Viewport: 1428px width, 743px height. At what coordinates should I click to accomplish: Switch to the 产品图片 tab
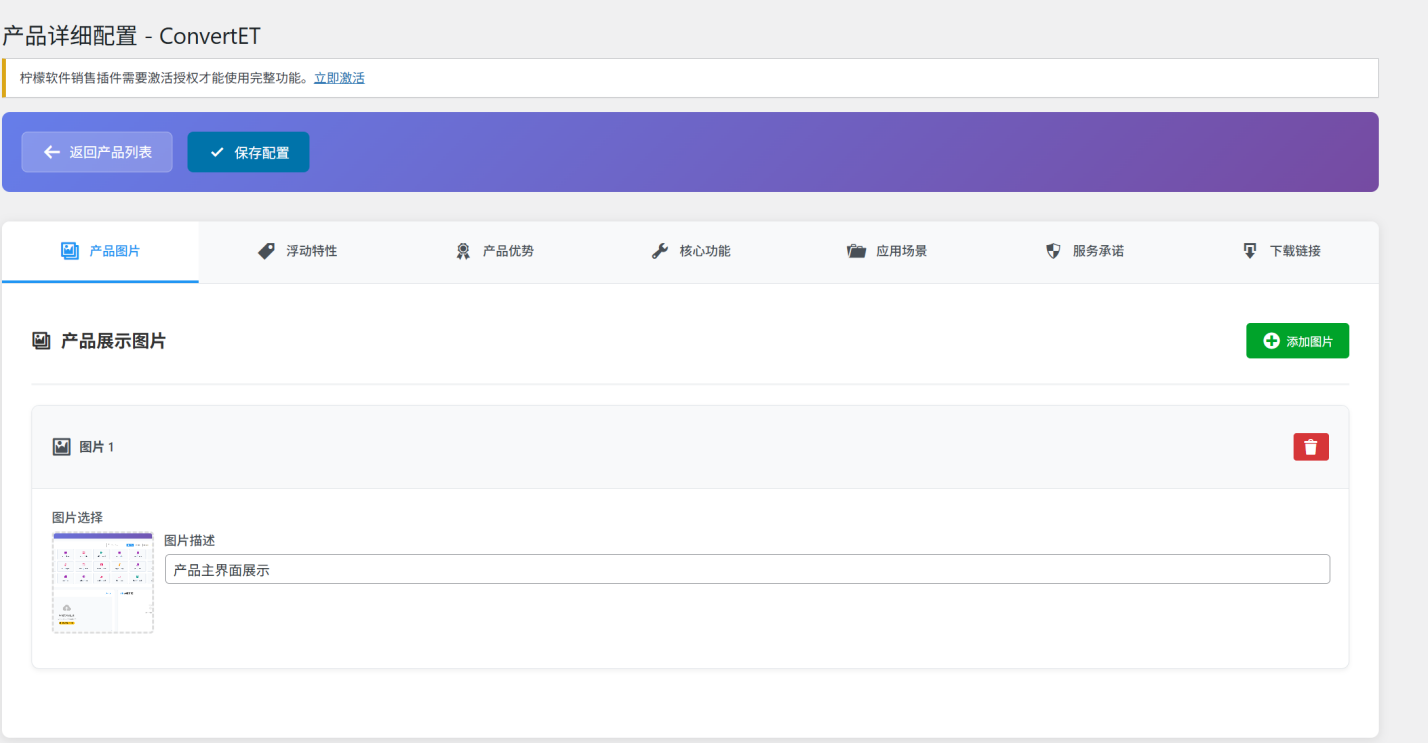(x=101, y=252)
